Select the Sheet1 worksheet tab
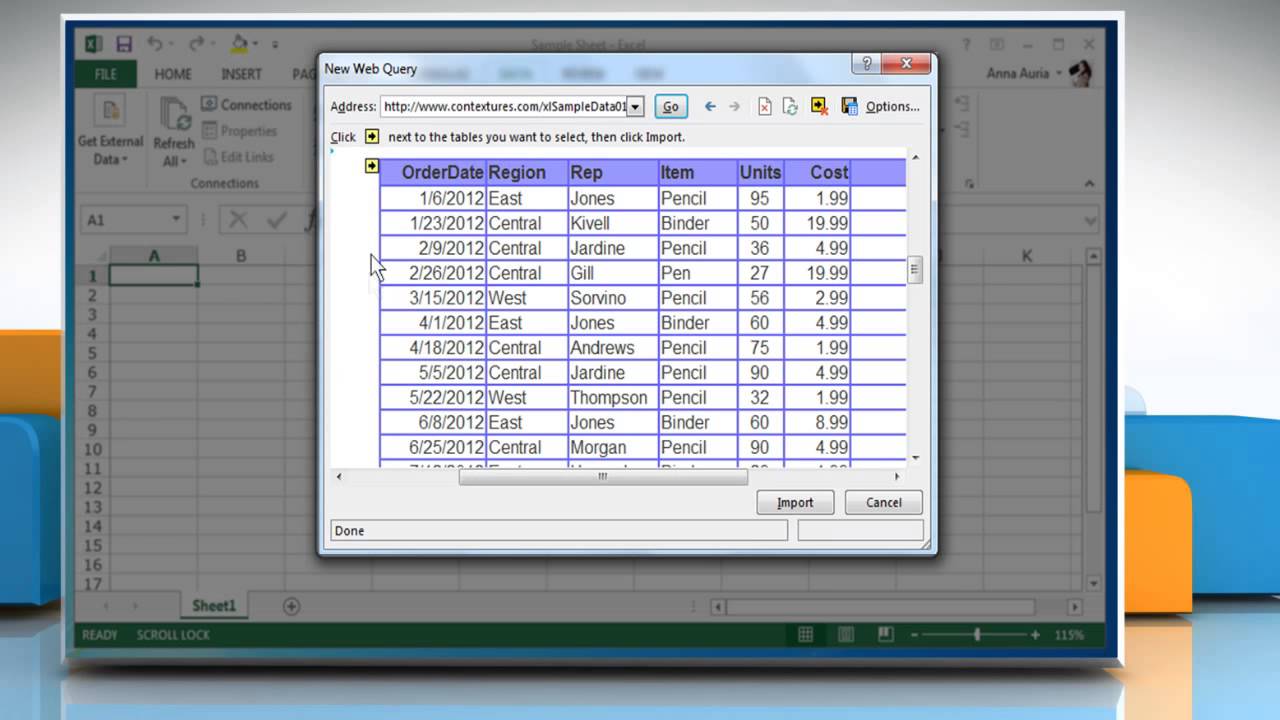 [x=214, y=606]
